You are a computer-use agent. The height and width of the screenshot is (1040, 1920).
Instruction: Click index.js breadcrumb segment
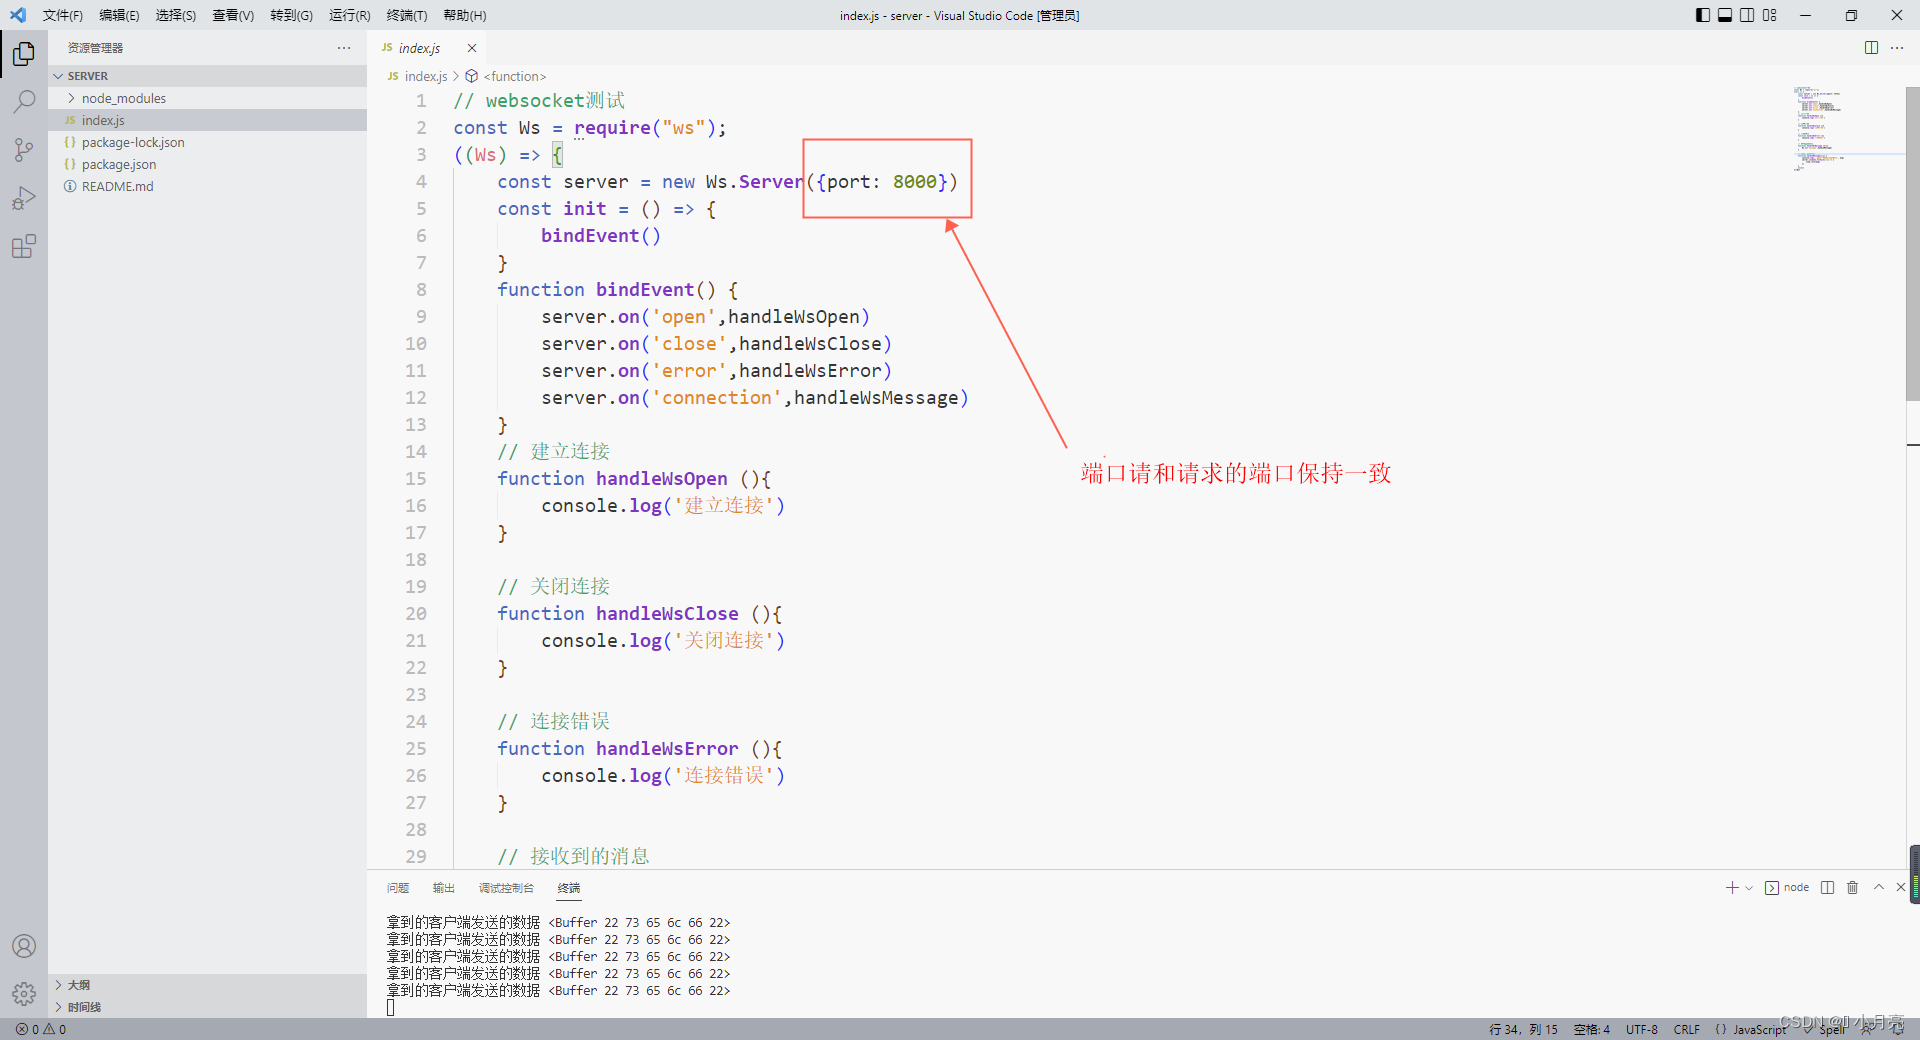(x=426, y=76)
